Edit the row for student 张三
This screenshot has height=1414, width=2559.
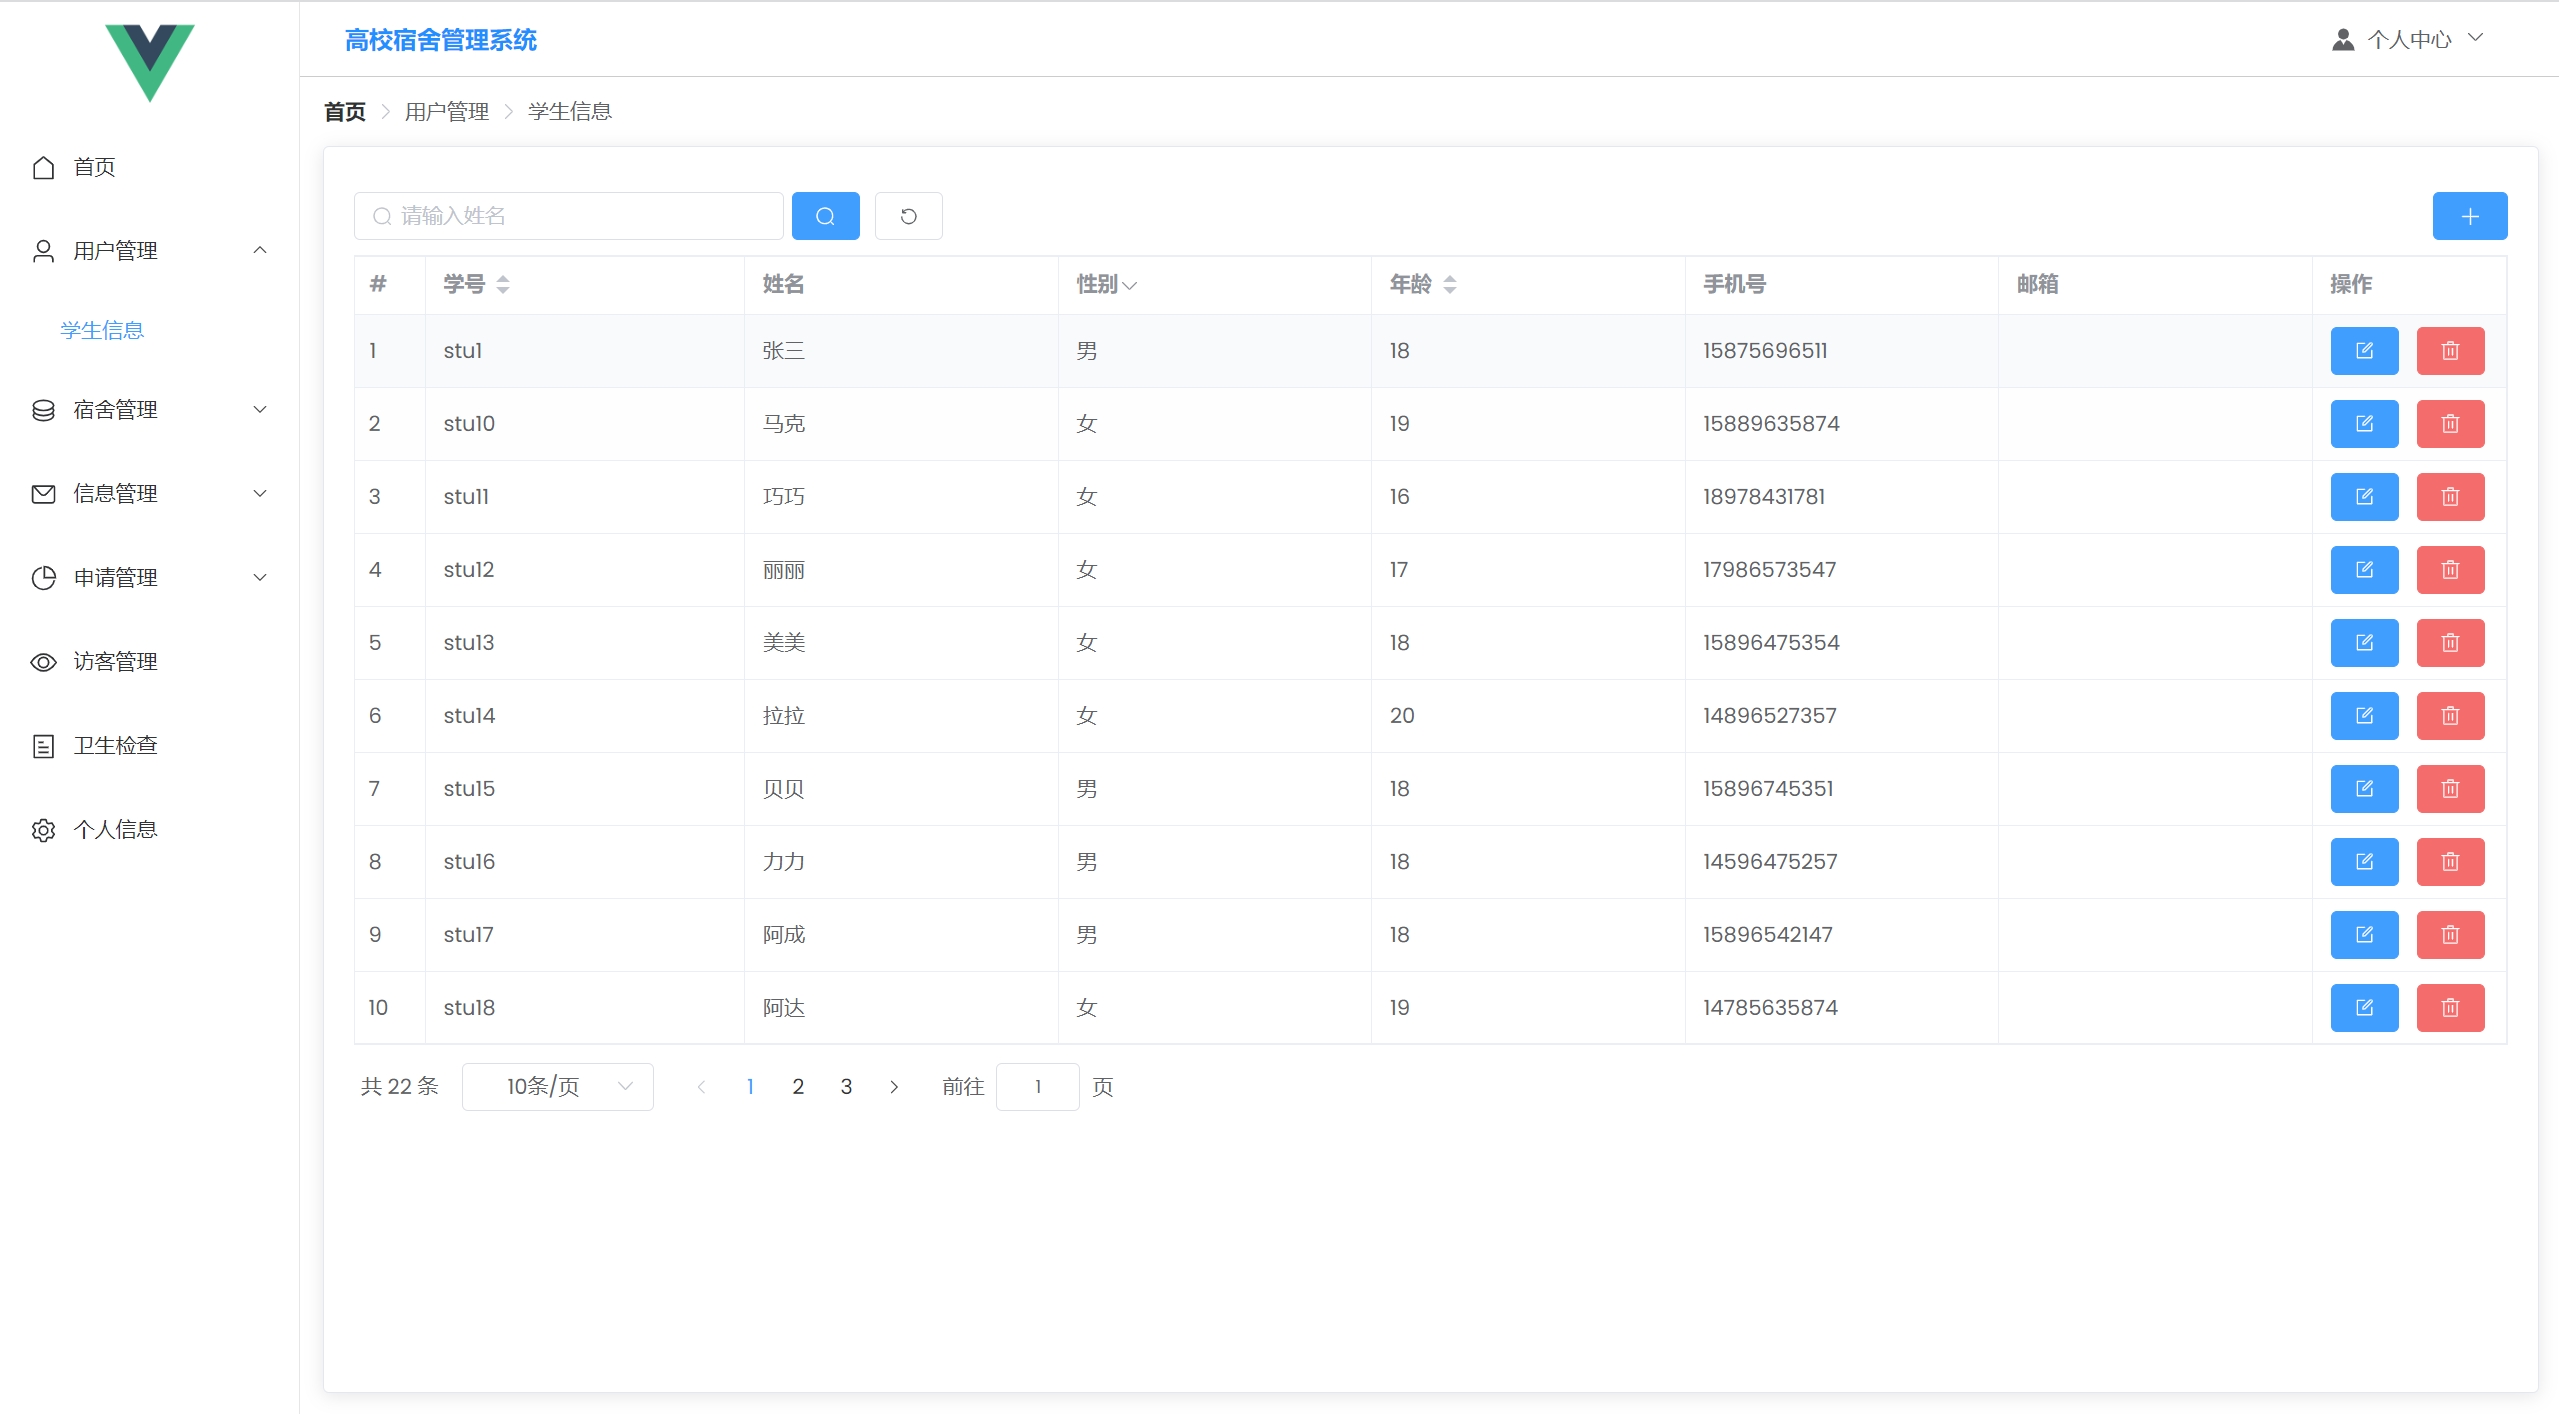[2363, 351]
